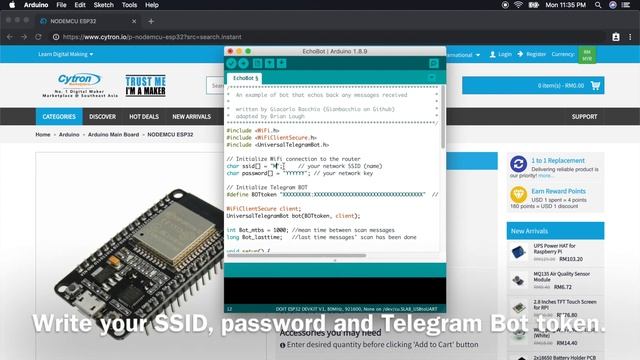Click the screen recording indicator icon

(505, 5)
